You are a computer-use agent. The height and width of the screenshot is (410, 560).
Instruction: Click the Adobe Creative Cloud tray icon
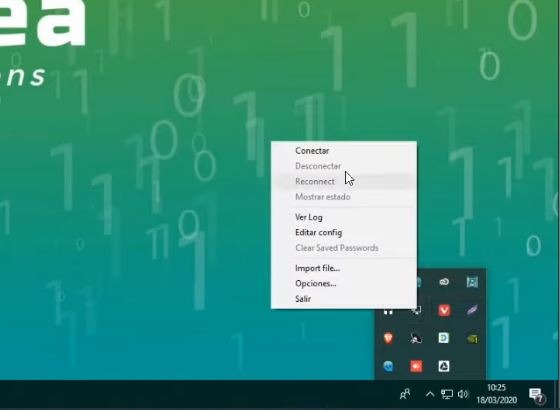point(444,282)
